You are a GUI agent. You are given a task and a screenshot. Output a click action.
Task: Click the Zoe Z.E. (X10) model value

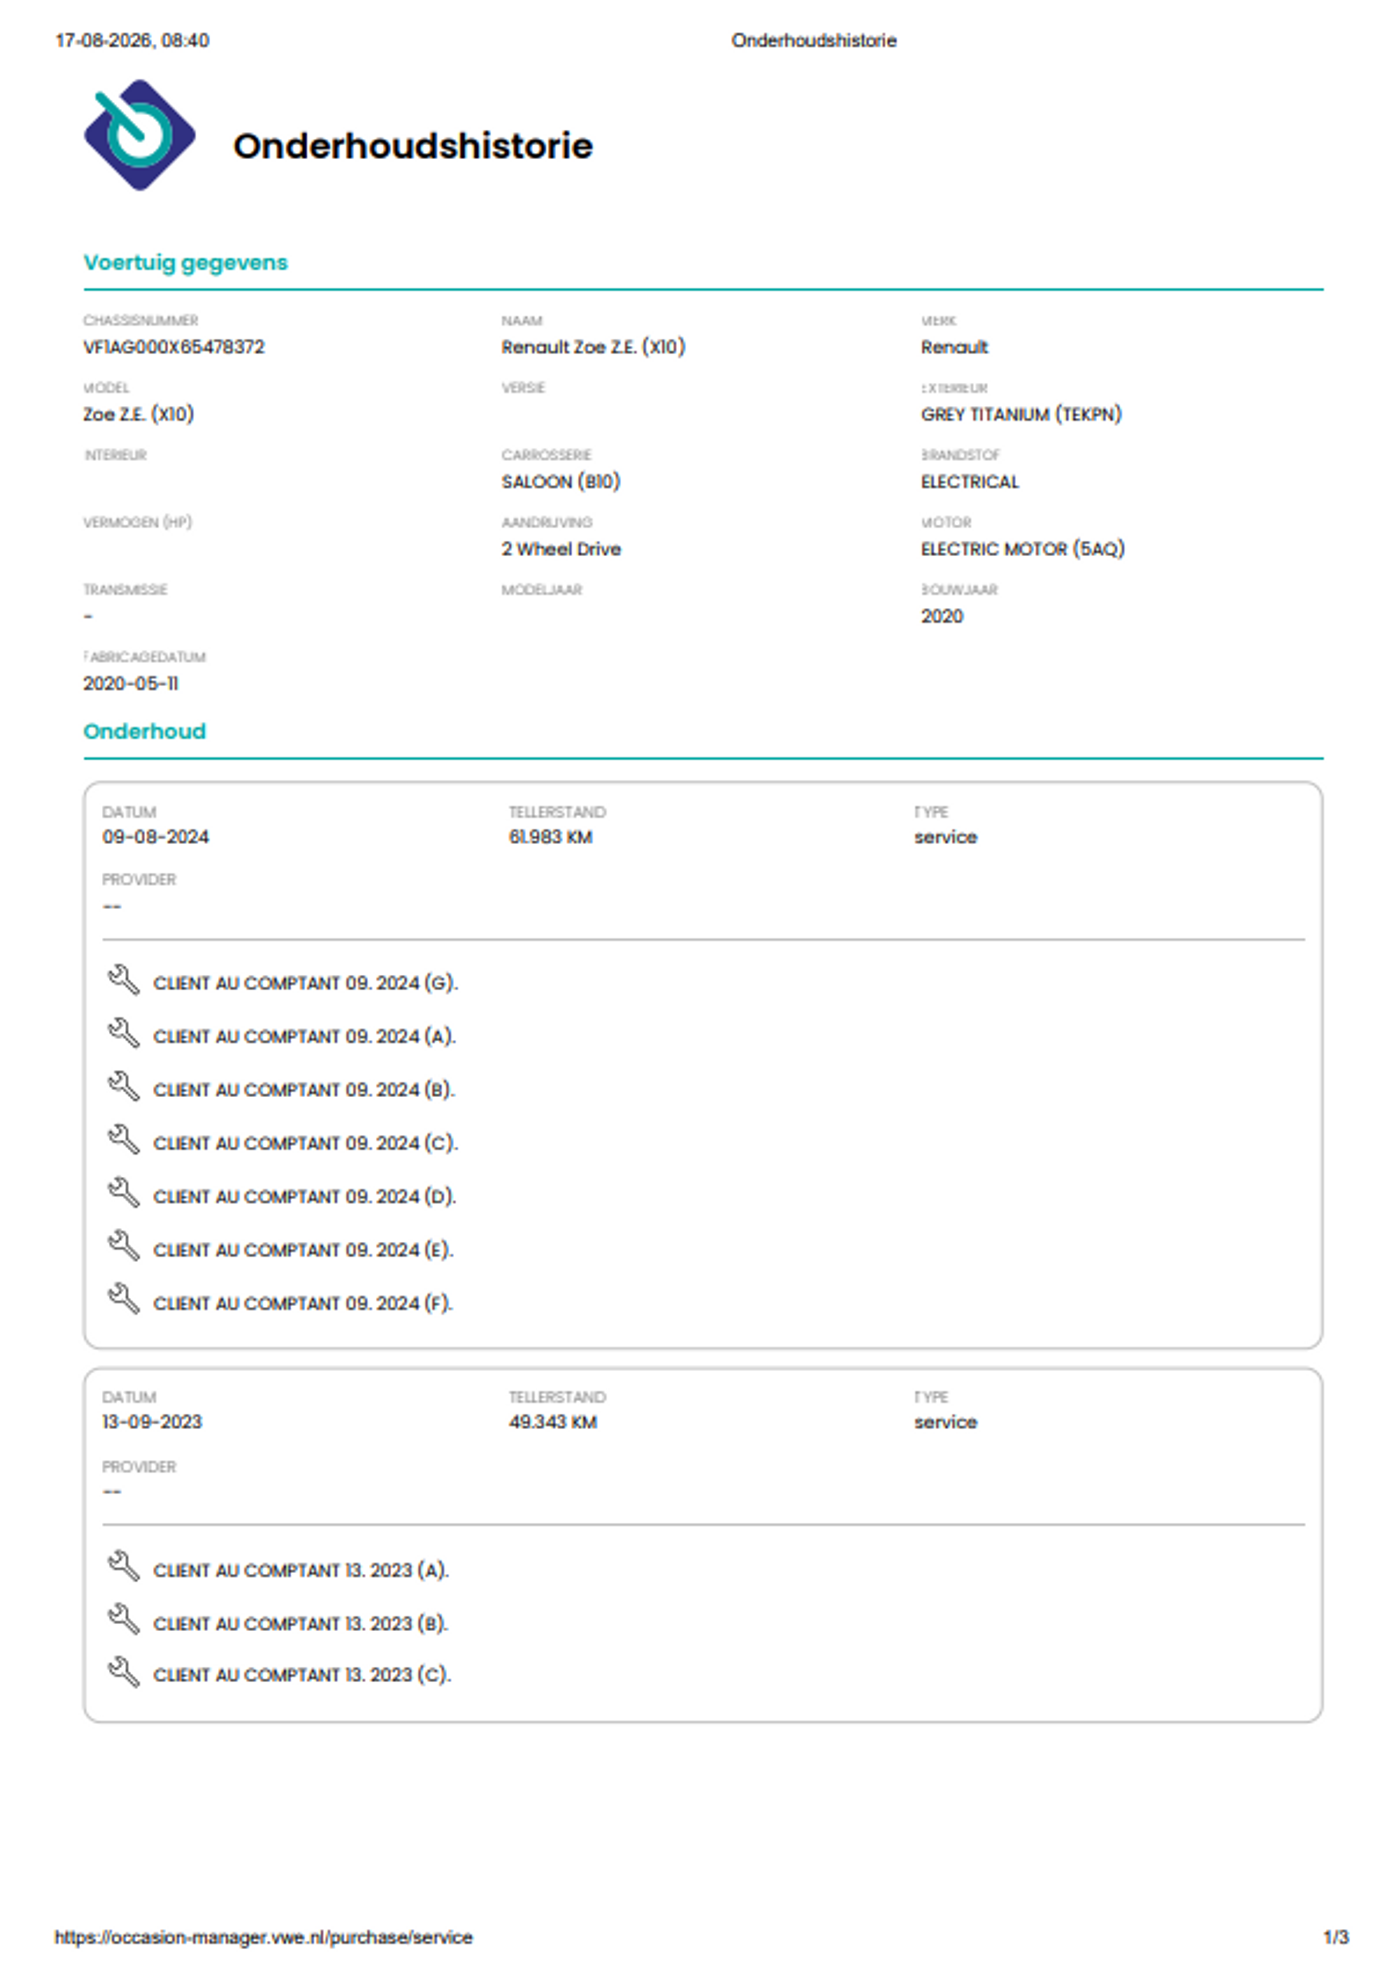pyautogui.click(x=139, y=414)
